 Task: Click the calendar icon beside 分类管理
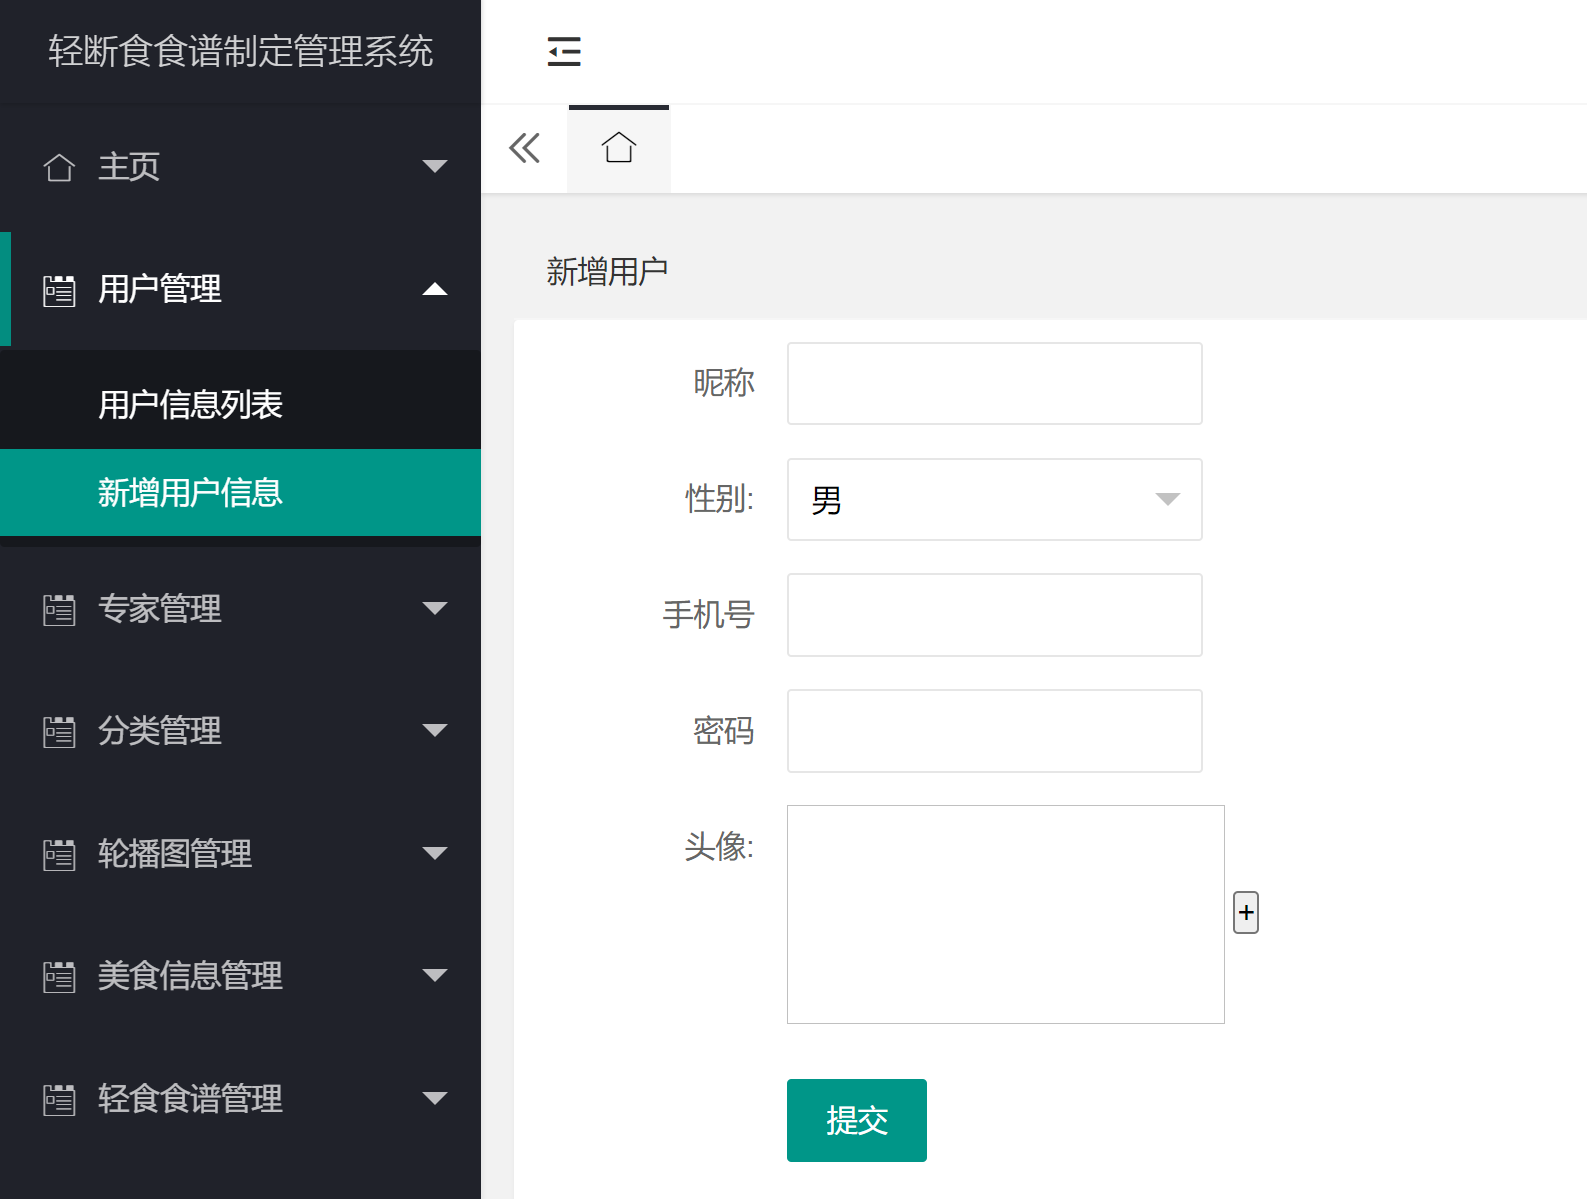[x=59, y=731]
